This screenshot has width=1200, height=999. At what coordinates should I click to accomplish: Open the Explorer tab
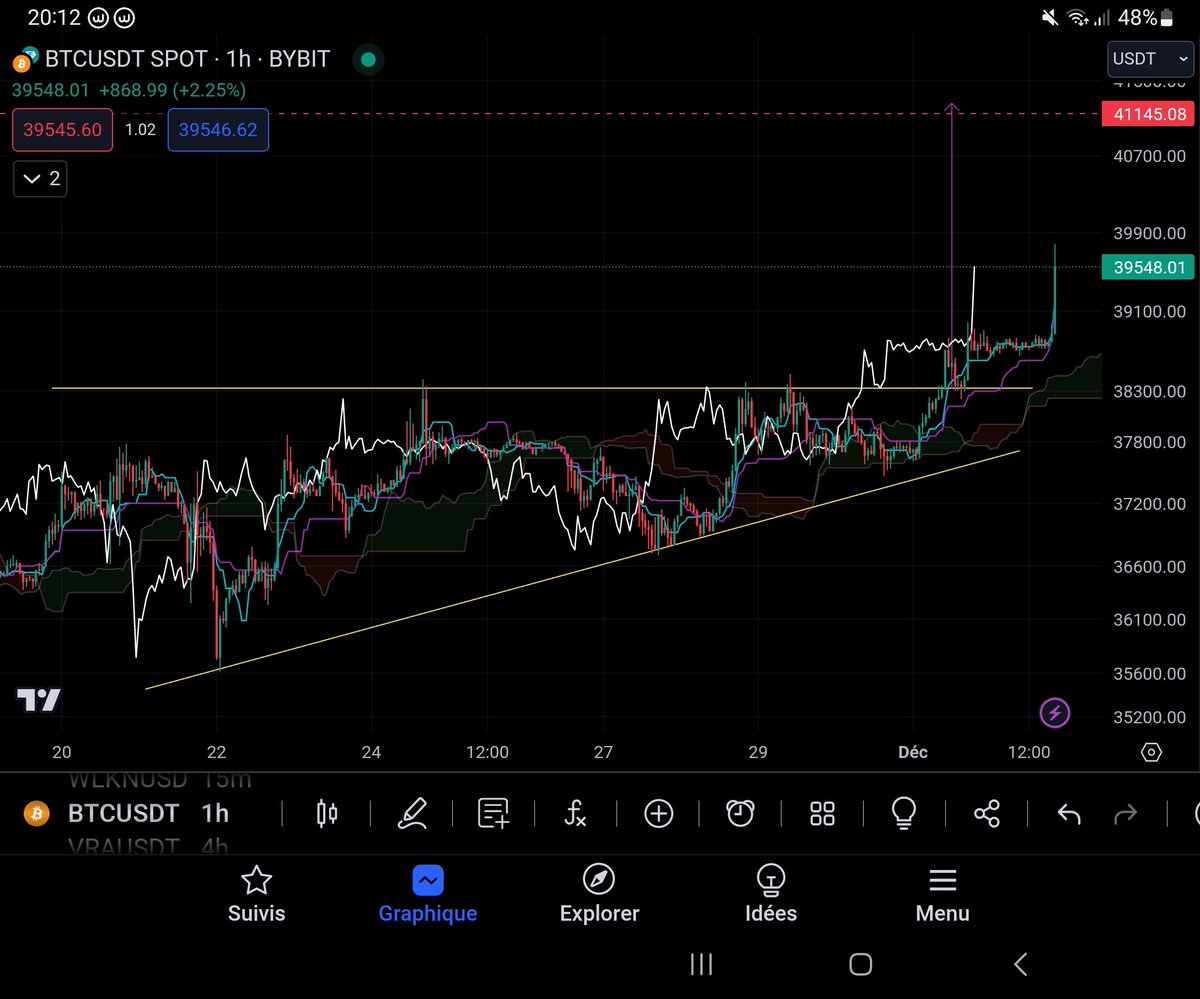pos(599,895)
